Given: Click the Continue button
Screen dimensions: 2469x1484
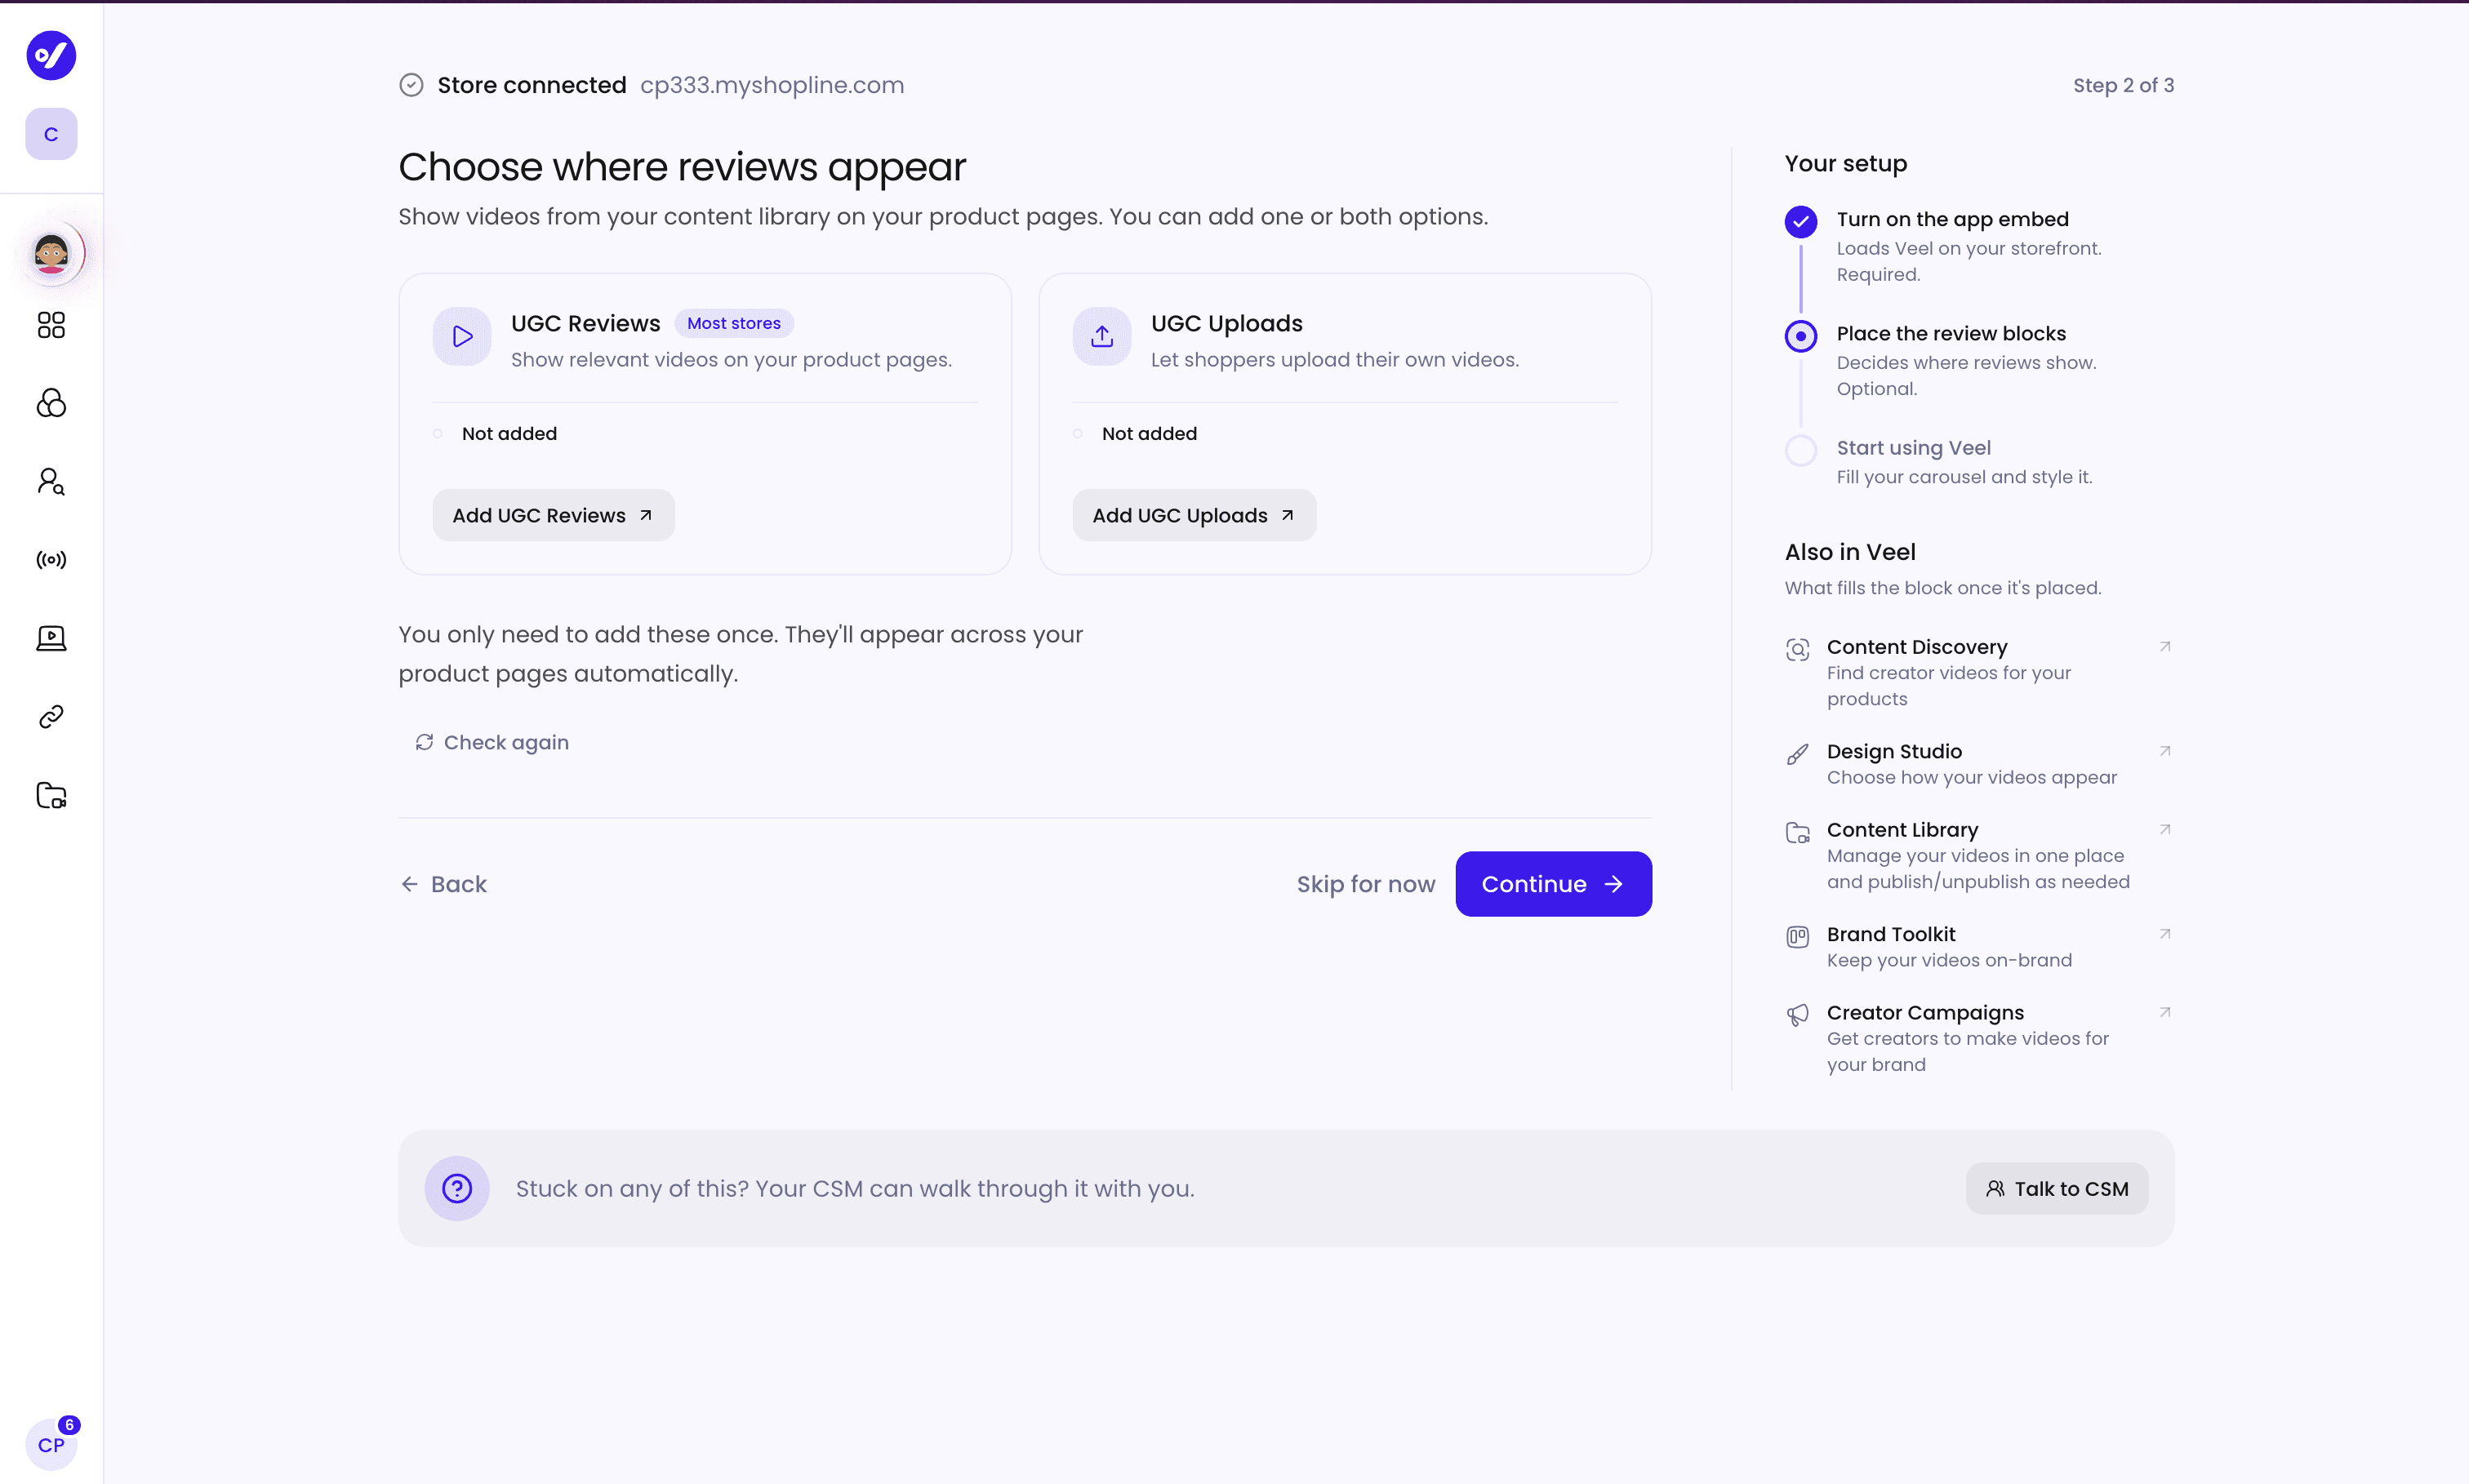Looking at the screenshot, I should [x=1553, y=884].
